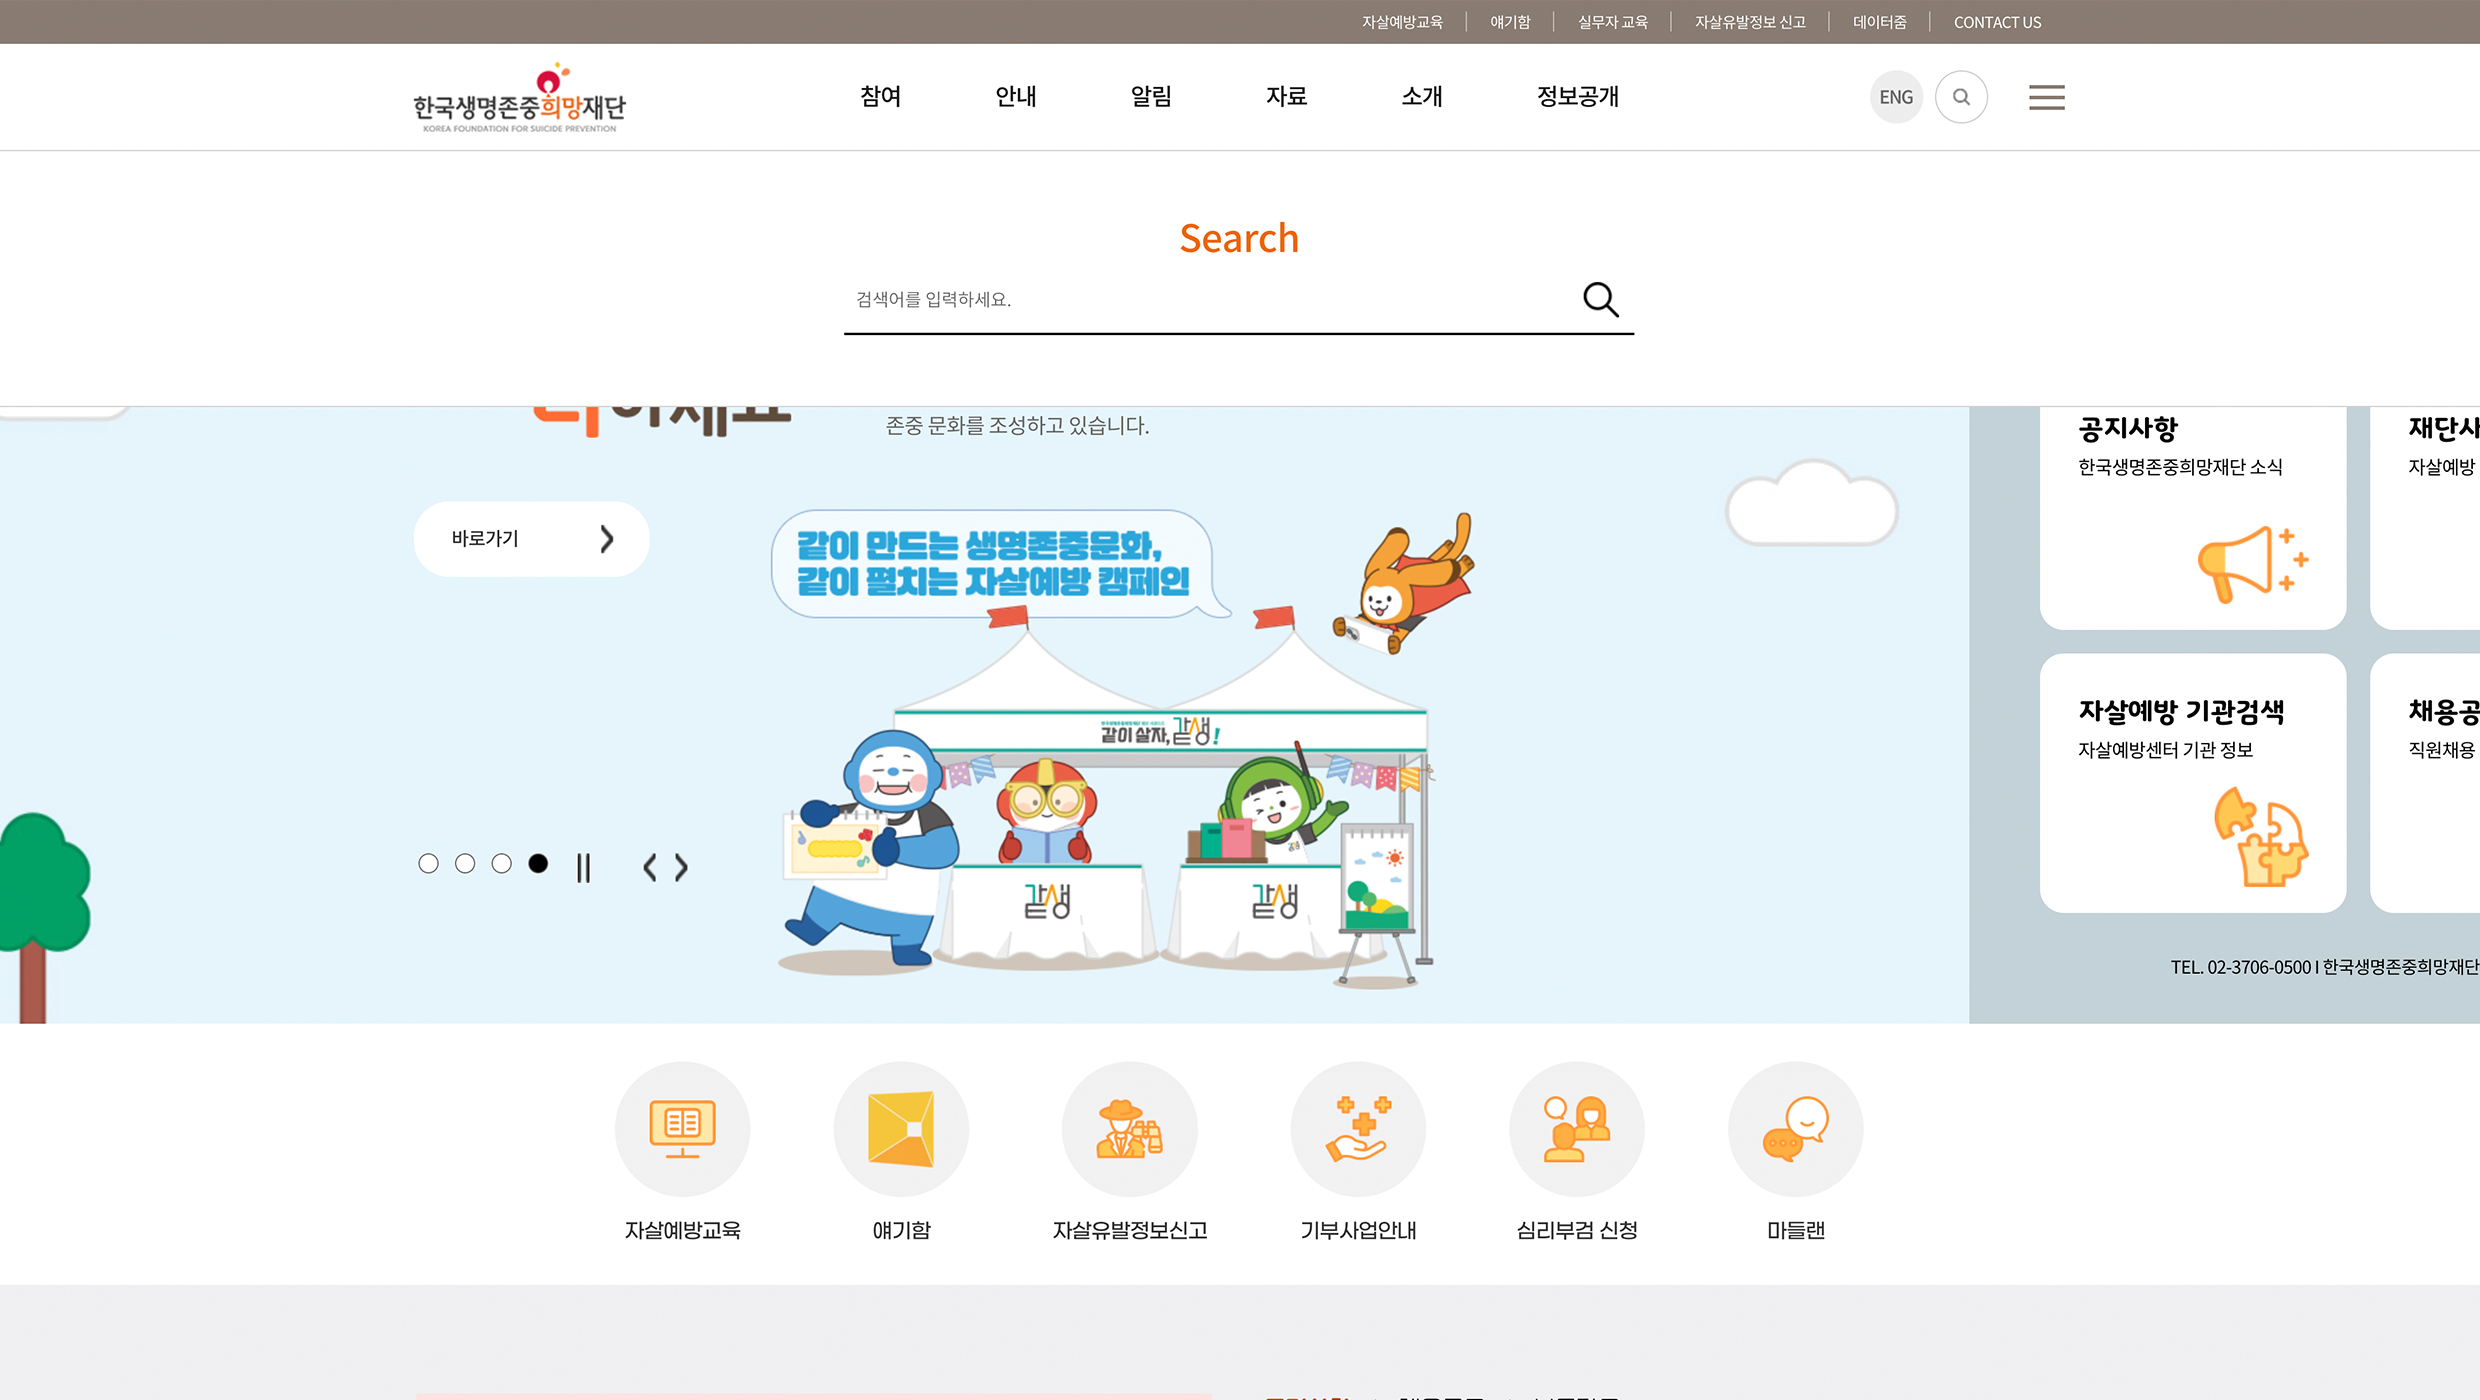Click the megaphone icon on 공지사항 card

tap(2253, 565)
